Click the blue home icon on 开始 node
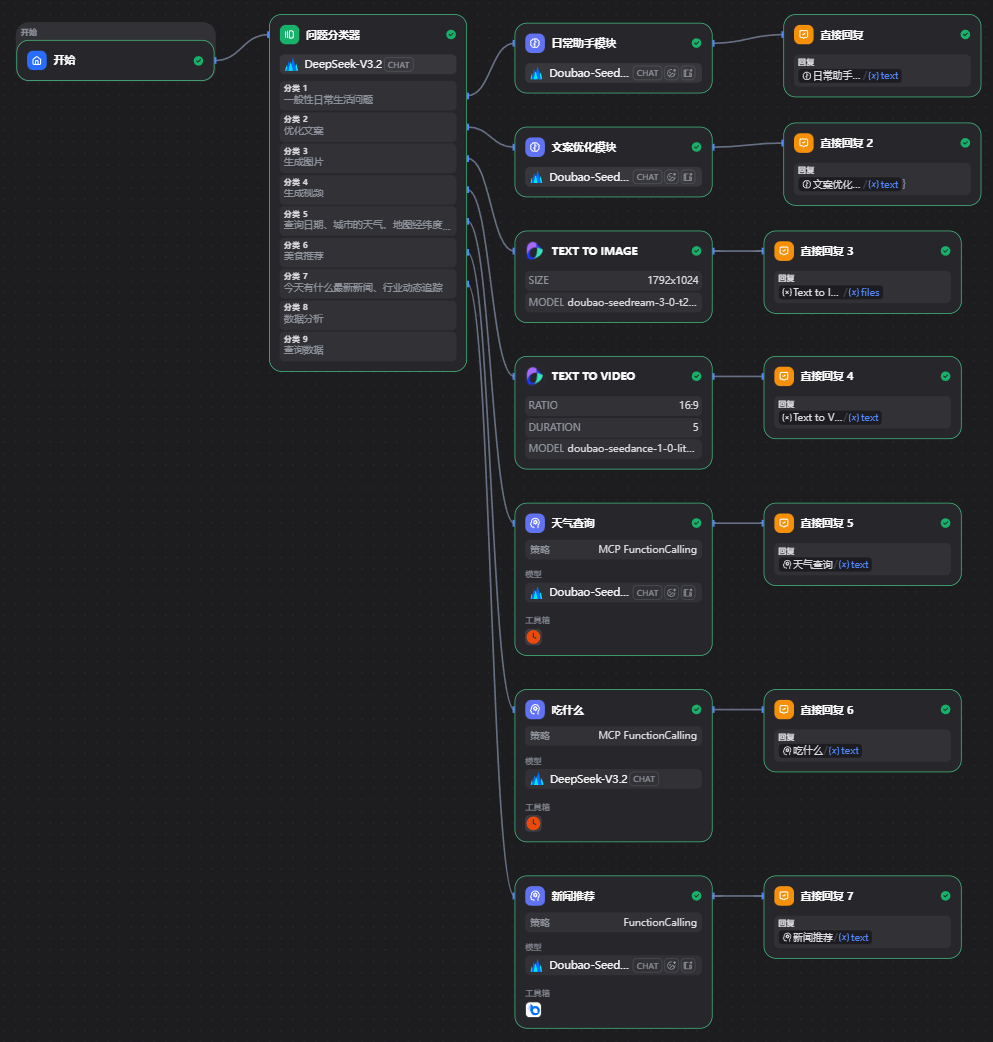The image size is (993, 1042). (x=37, y=60)
